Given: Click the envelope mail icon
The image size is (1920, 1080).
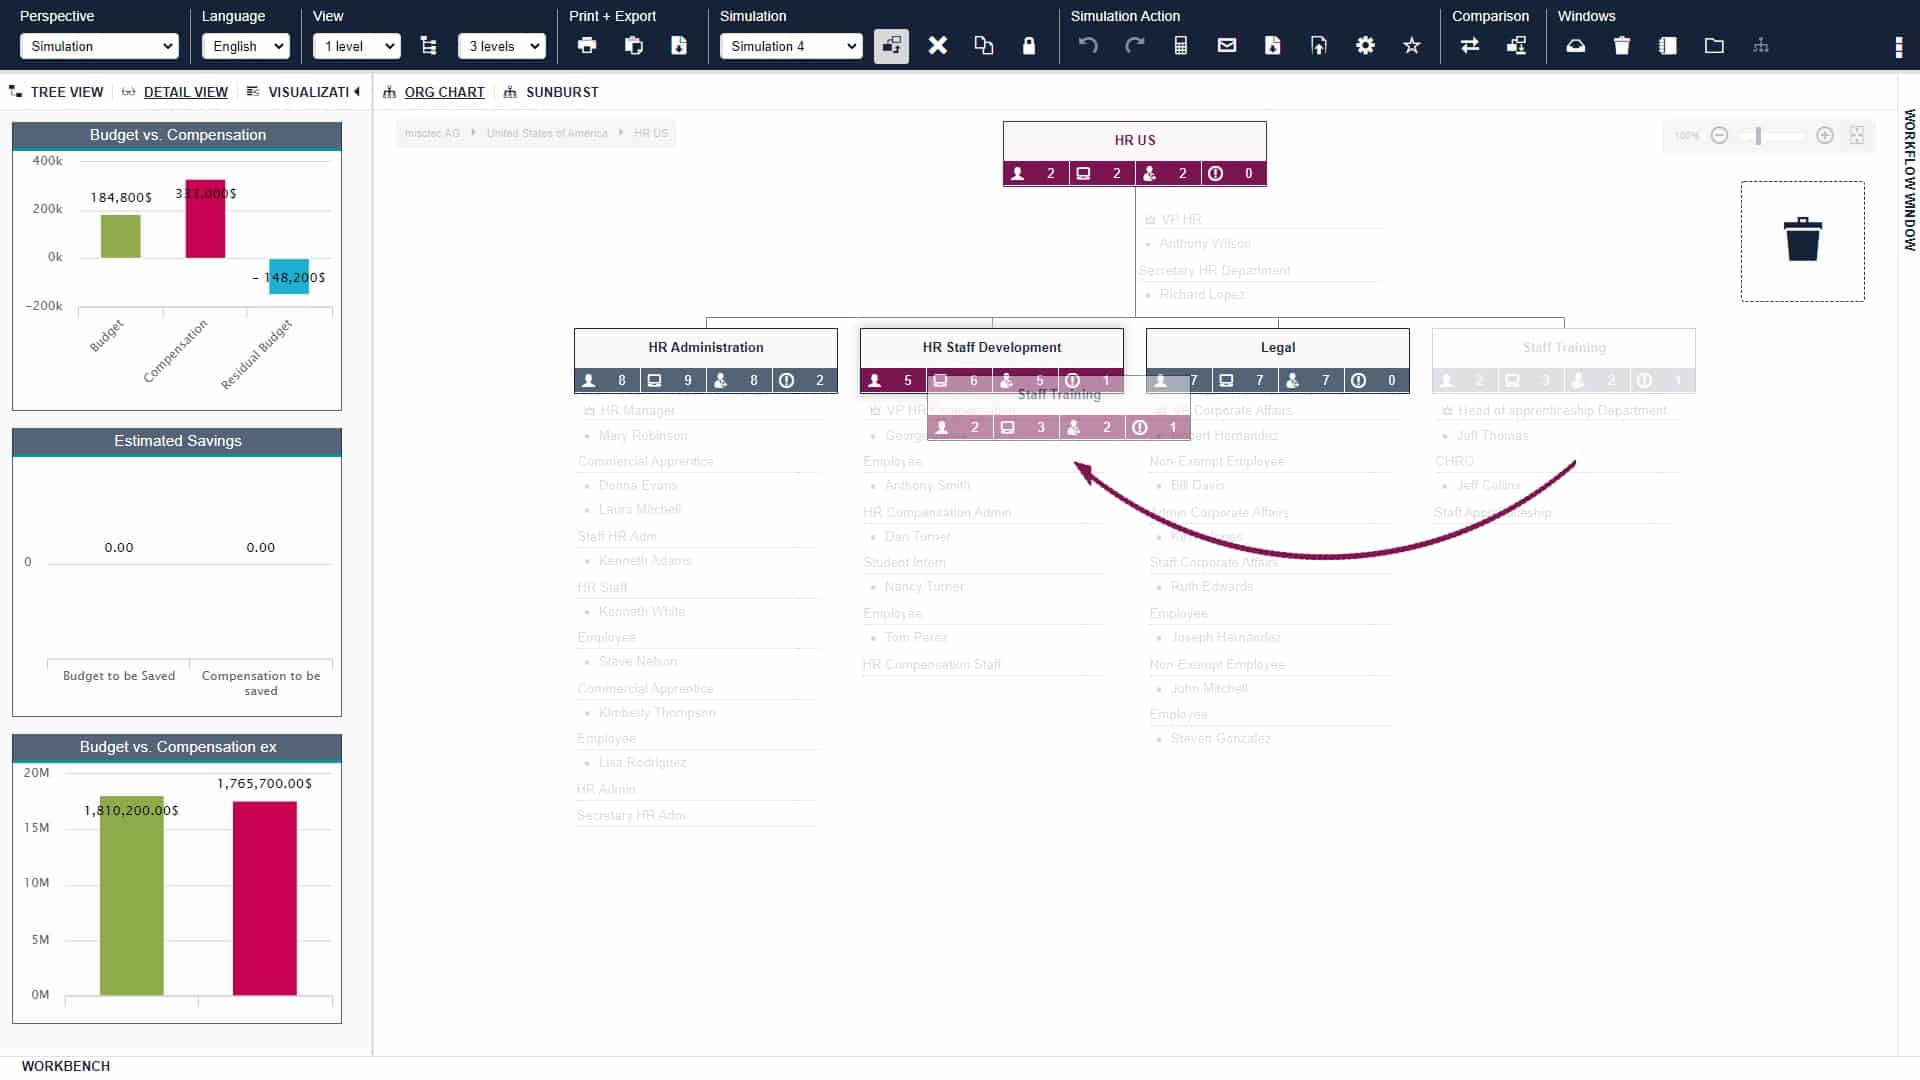Looking at the screenshot, I should (x=1227, y=46).
